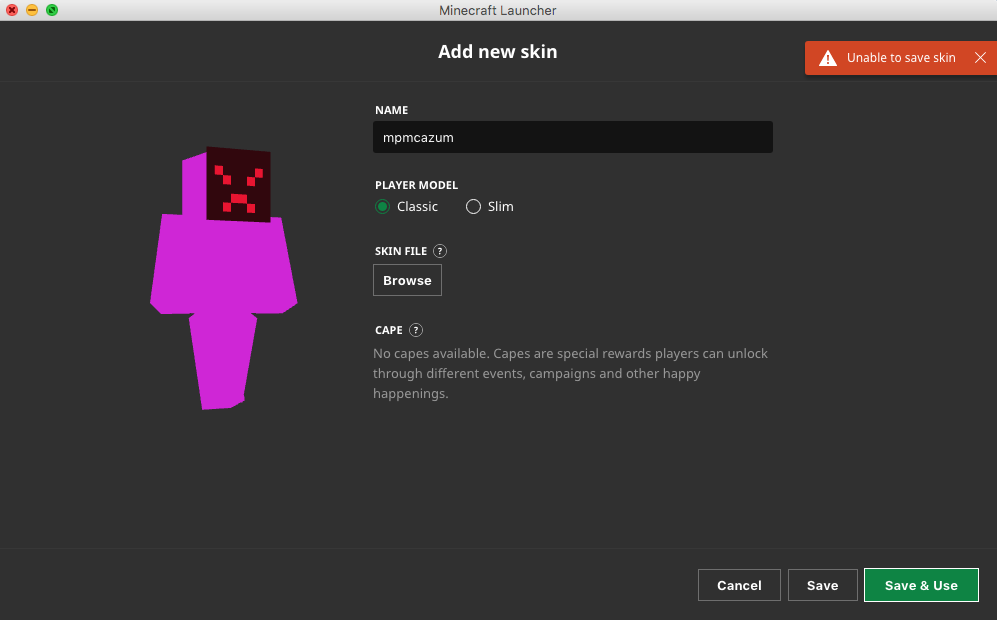Click the no capes available description text

tap(570, 374)
